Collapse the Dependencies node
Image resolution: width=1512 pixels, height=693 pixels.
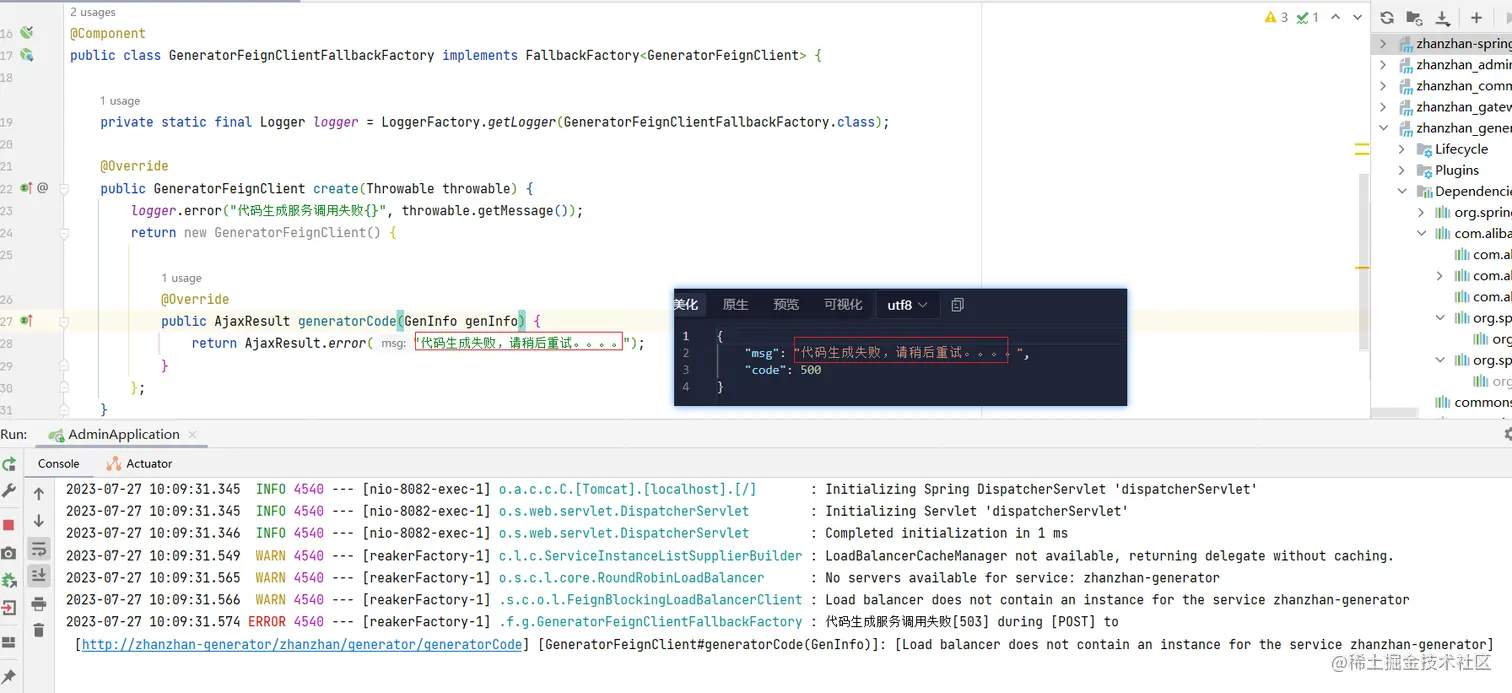tap(1402, 191)
